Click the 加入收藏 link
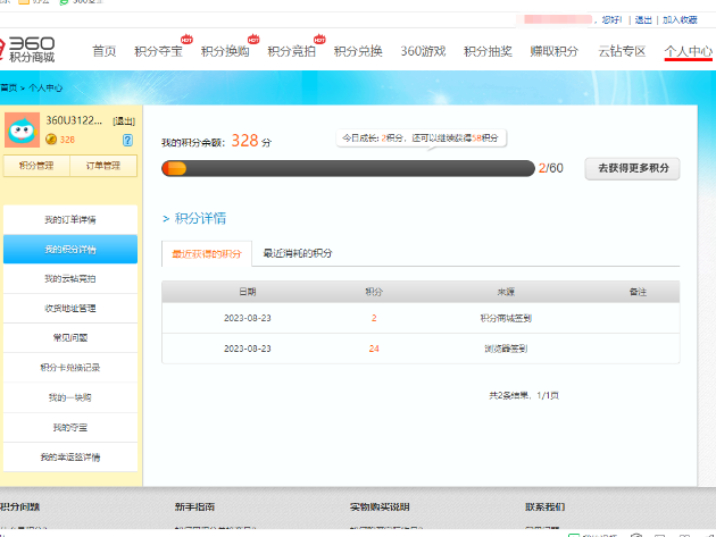 coord(680,20)
